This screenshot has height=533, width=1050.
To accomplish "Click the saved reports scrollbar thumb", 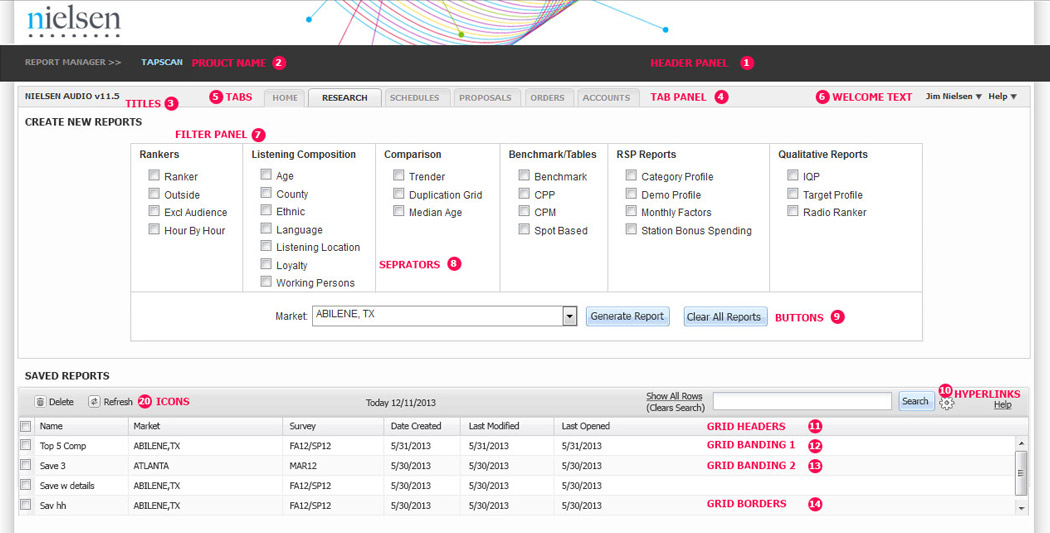I will click(1021, 473).
